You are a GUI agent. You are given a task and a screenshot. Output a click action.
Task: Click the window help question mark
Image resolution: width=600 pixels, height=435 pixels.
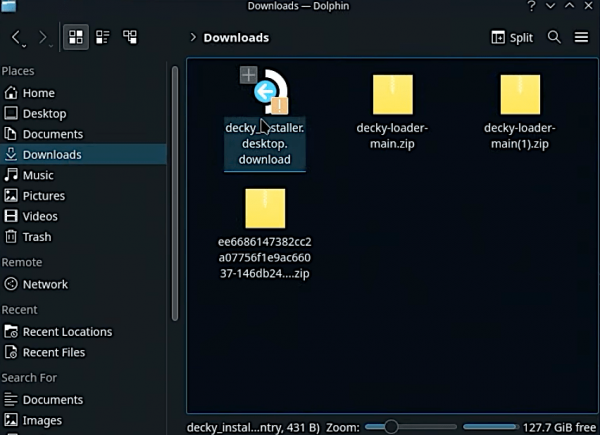[x=532, y=6]
